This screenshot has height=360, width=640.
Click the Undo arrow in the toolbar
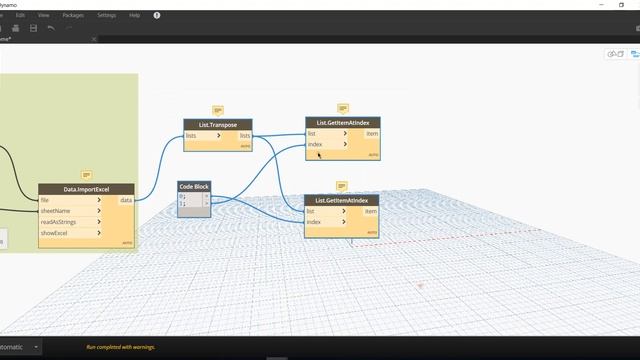pos(51,28)
